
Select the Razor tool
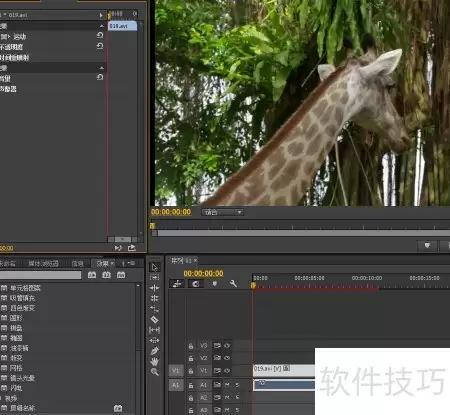click(x=155, y=319)
